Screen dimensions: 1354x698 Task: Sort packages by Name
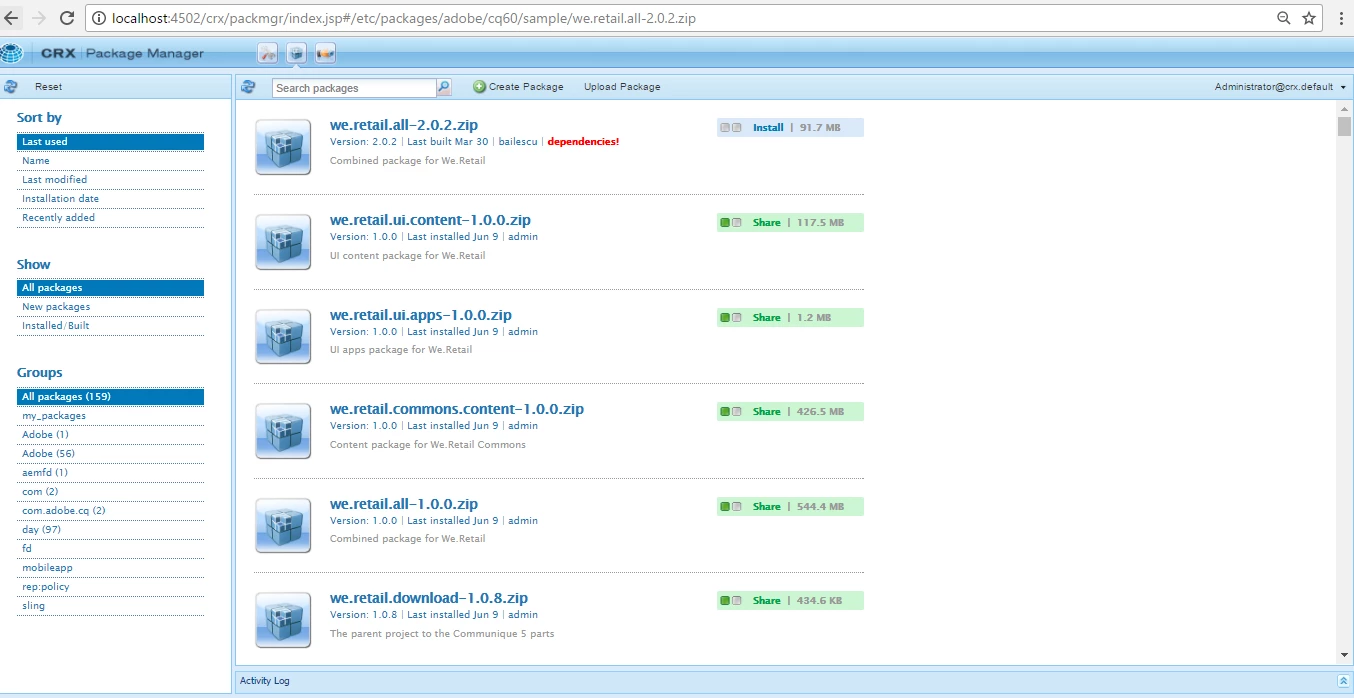pos(110,161)
